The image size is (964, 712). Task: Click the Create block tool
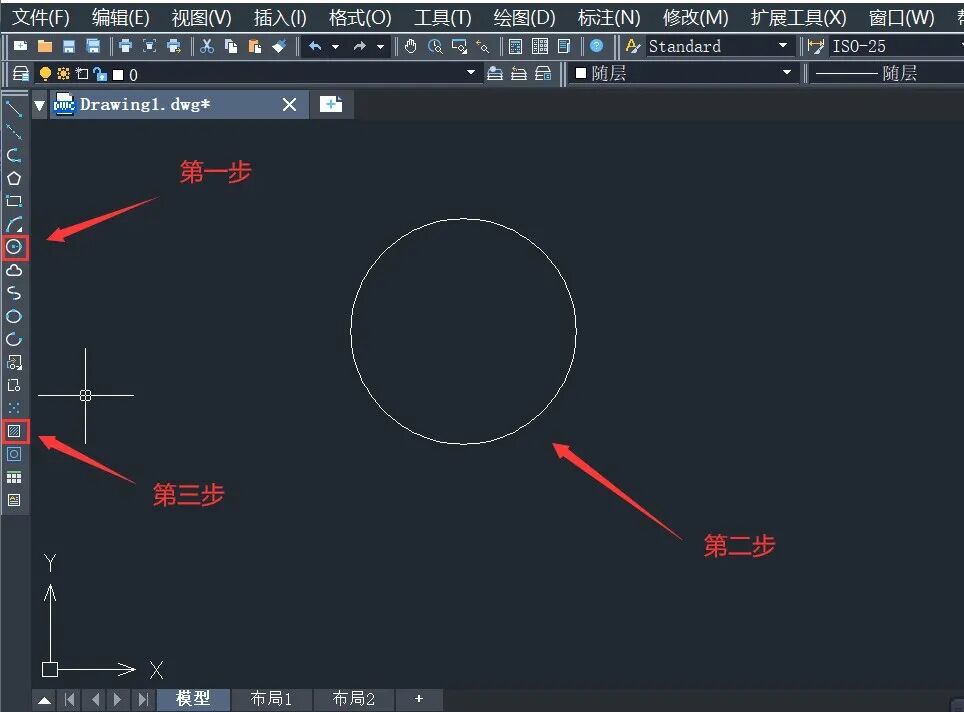(x=14, y=386)
